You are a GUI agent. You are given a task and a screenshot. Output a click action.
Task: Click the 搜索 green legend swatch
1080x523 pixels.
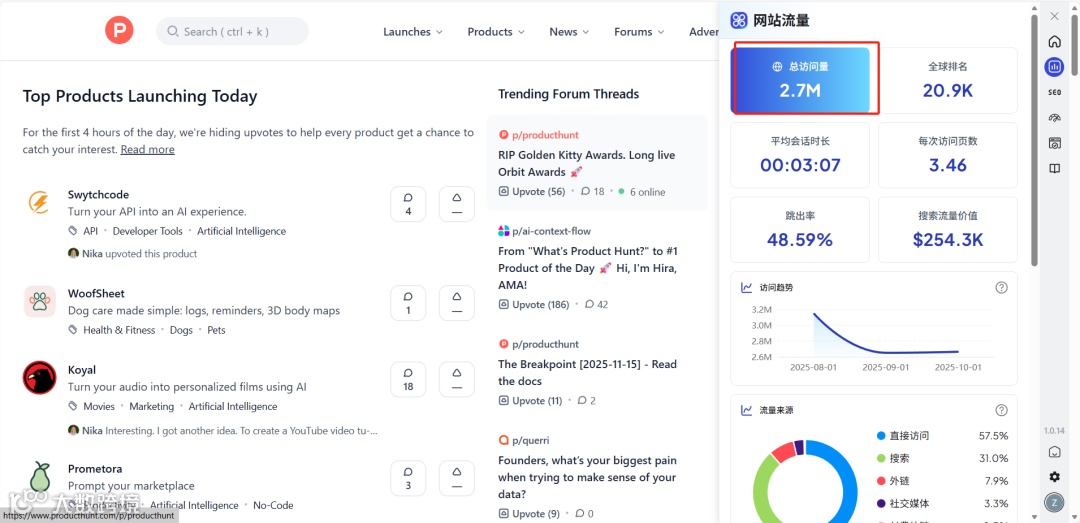(881, 458)
